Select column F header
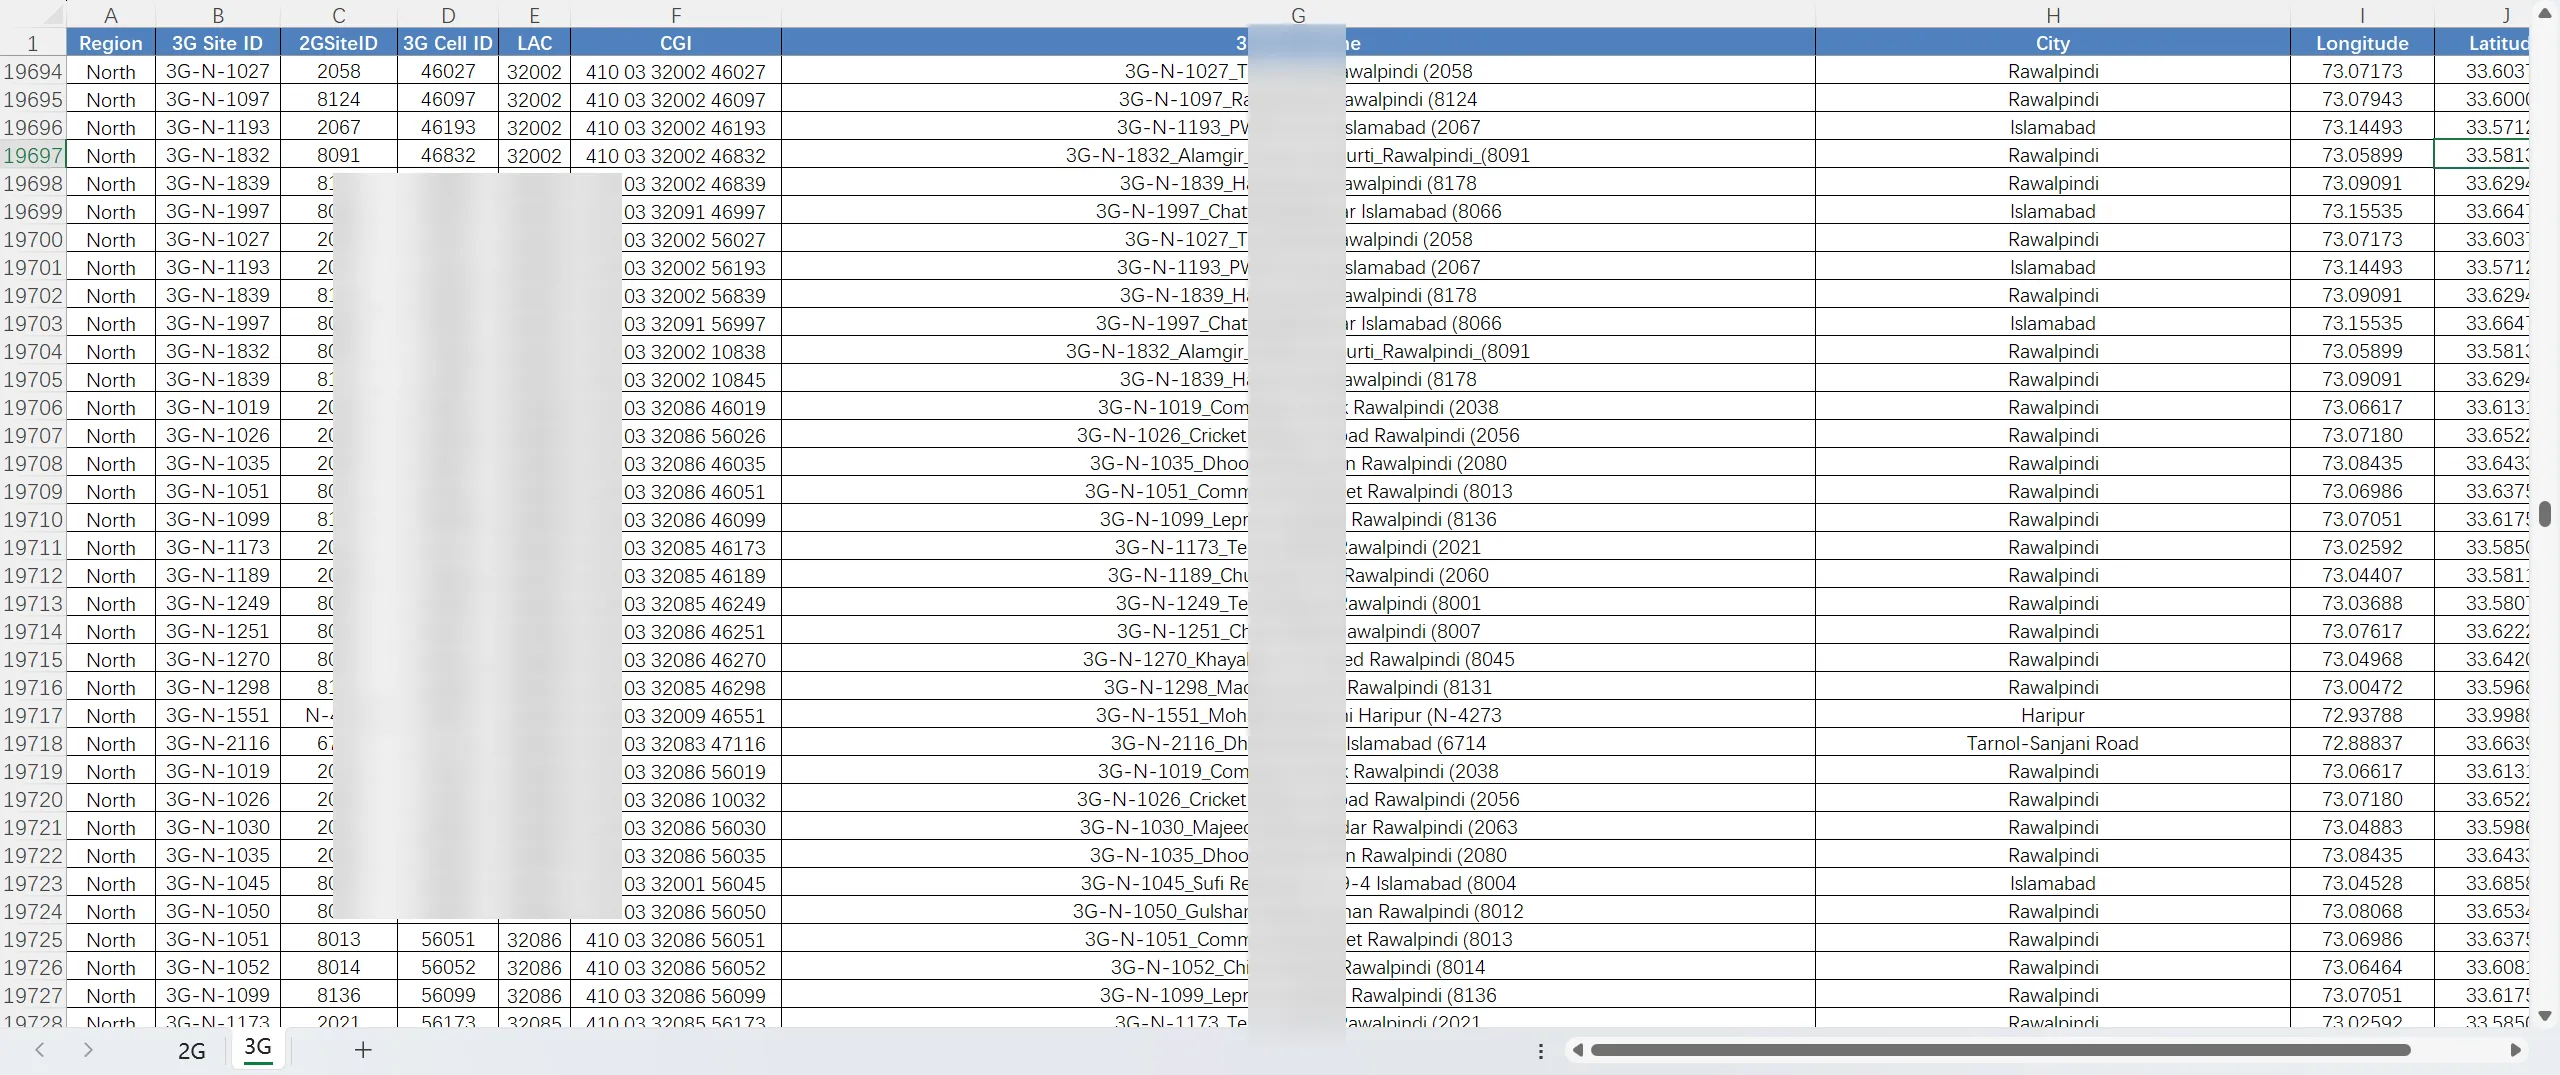 (x=676, y=15)
